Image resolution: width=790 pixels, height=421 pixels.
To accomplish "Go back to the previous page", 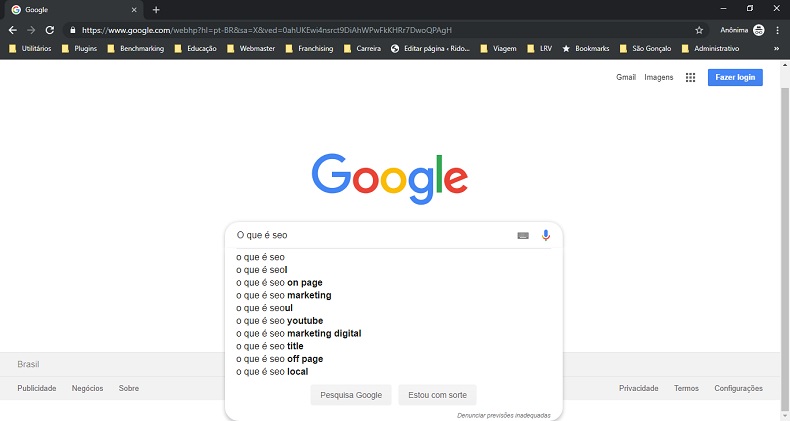I will (13, 30).
